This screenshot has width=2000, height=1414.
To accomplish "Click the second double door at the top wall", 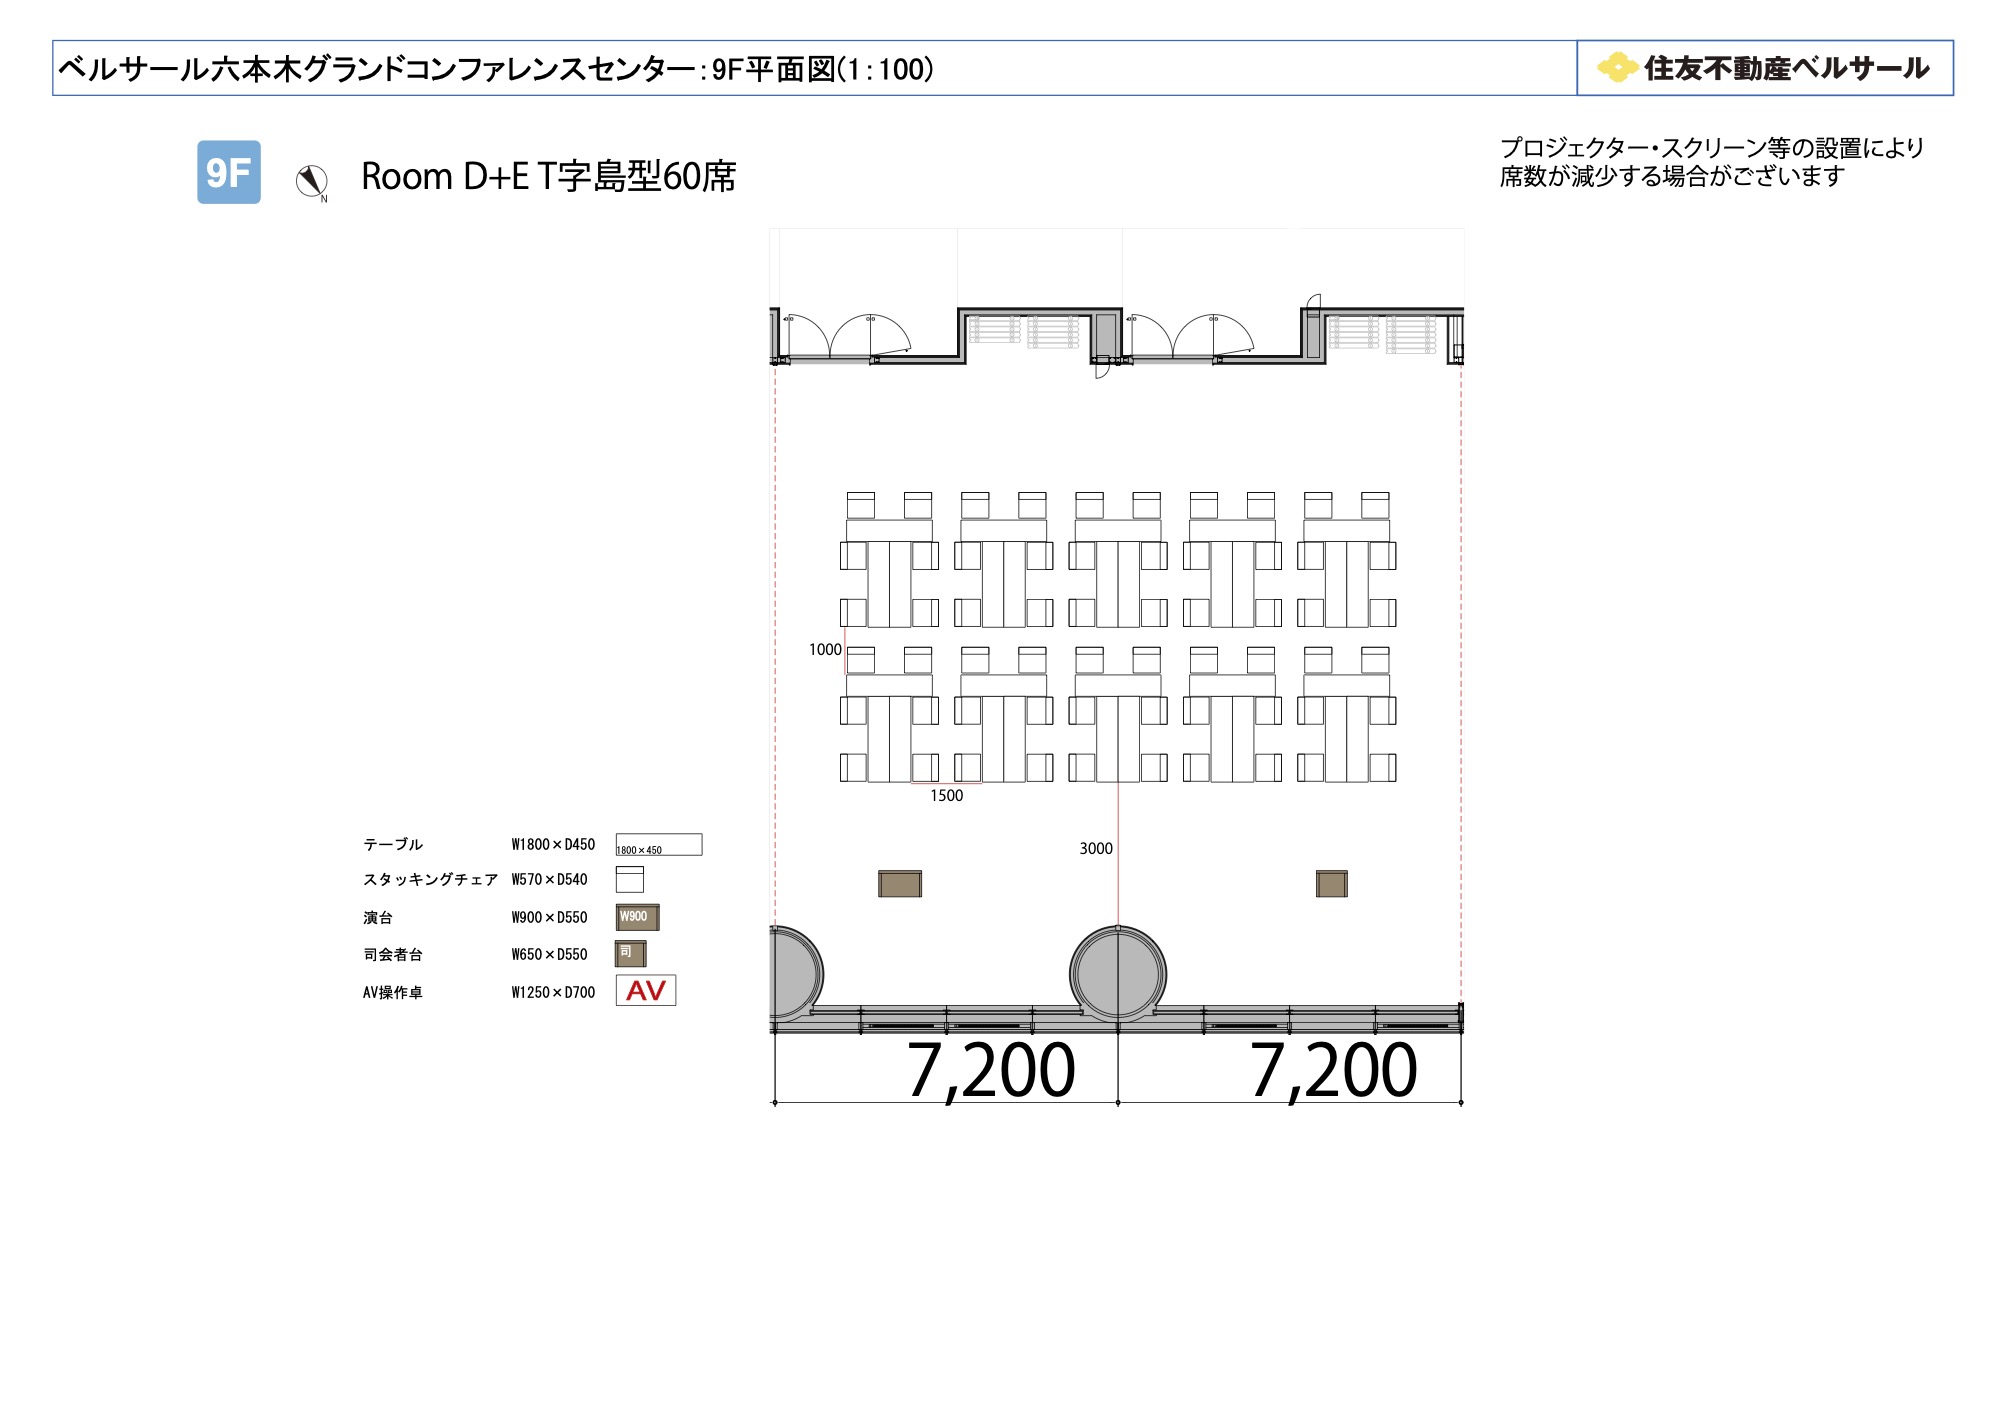I will [1190, 337].
